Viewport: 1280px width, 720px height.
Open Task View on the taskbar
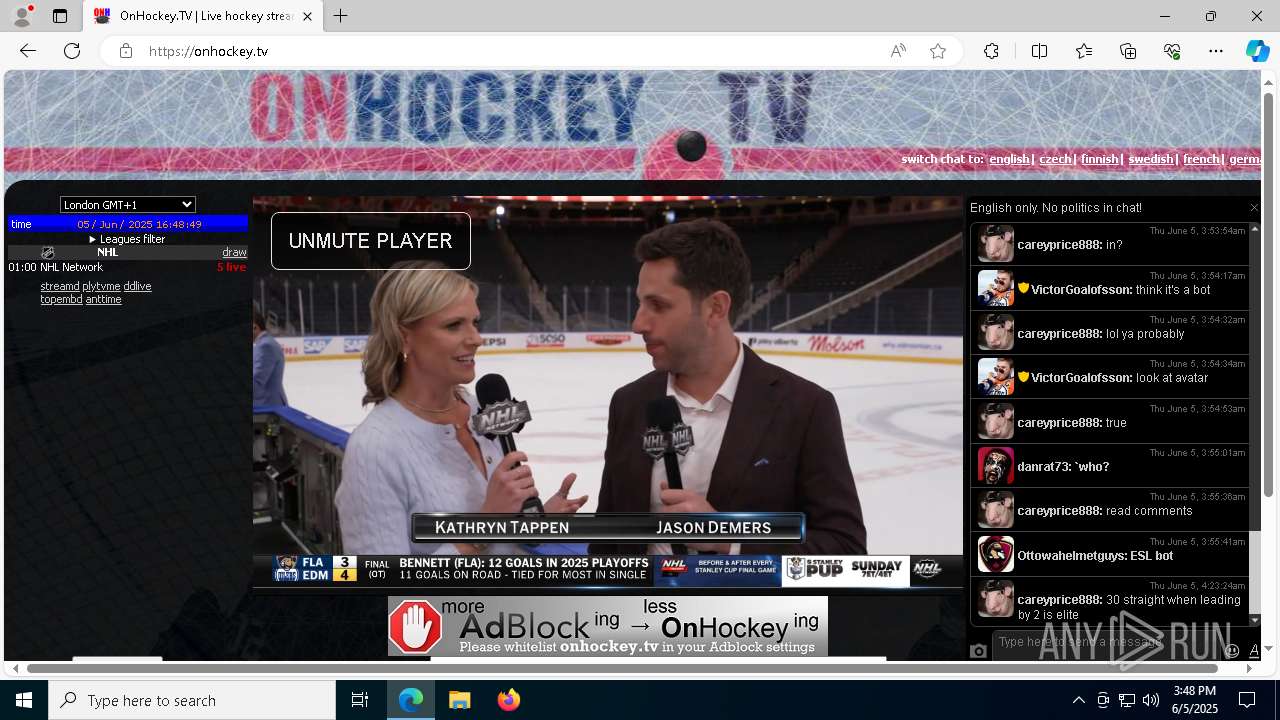[360, 700]
